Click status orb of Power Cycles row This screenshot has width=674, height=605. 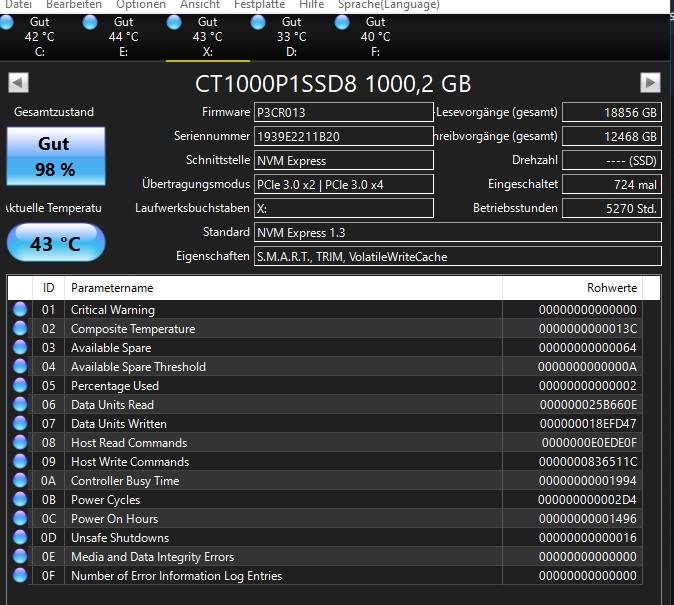pos(20,499)
